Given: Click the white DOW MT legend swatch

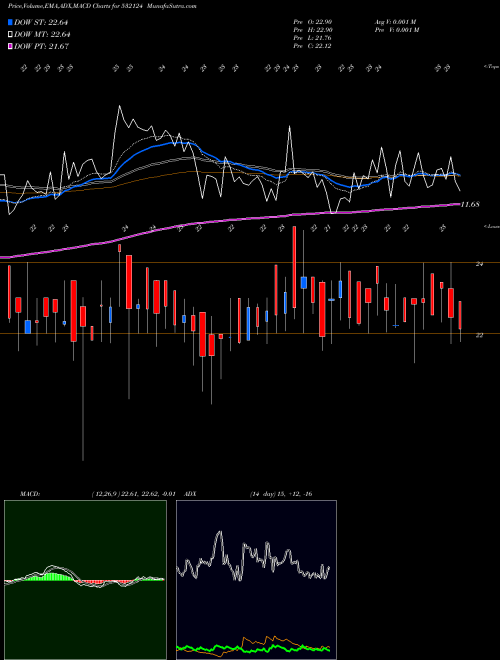Looking at the screenshot, I should click(x=11, y=35).
